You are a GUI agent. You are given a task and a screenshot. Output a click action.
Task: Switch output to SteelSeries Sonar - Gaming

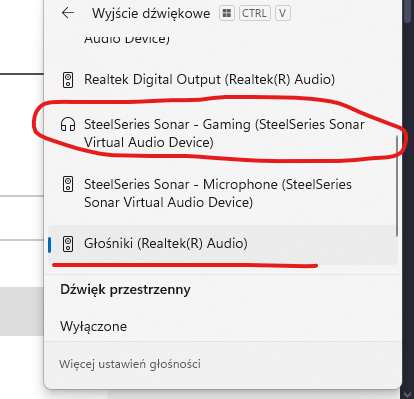[223, 133]
